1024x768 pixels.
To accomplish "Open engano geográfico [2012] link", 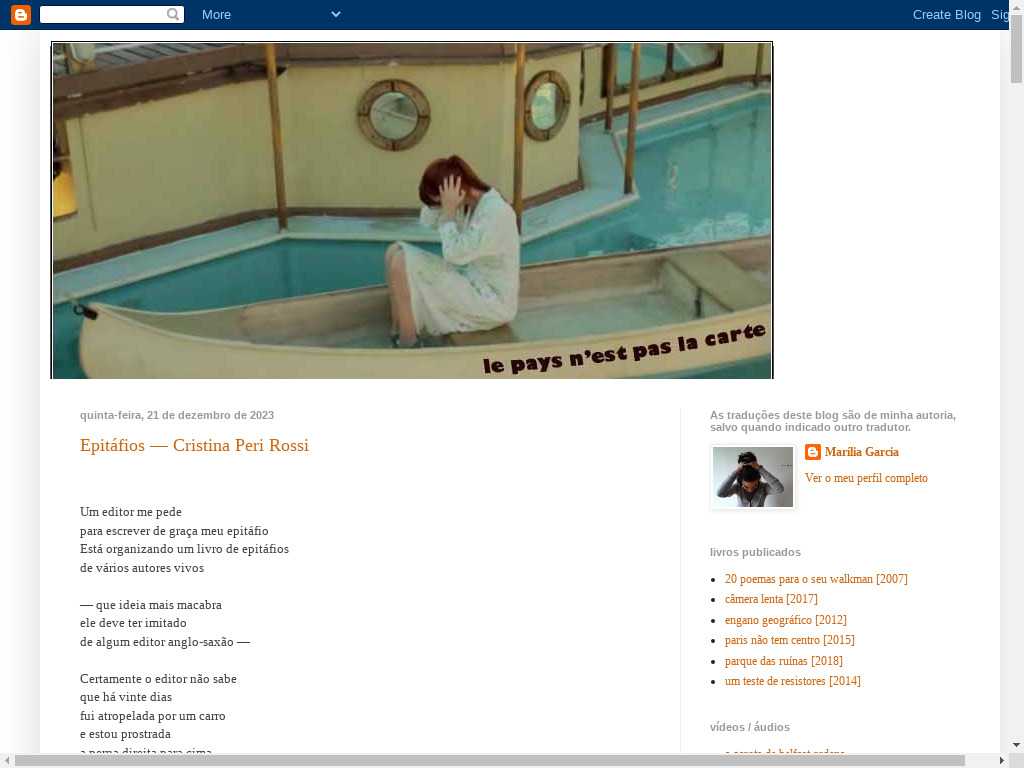I will 785,620.
